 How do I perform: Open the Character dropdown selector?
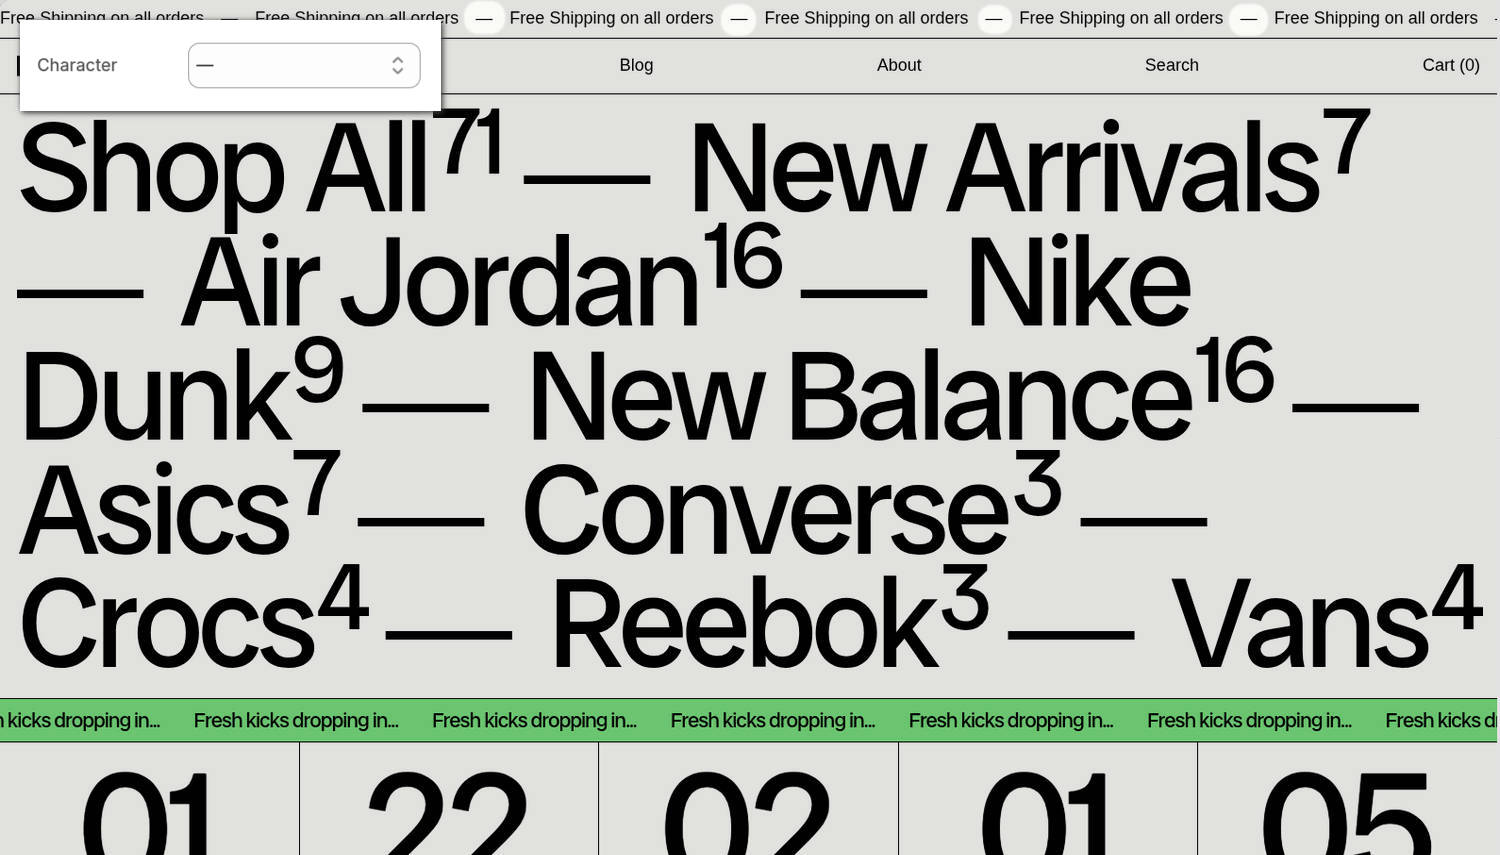(x=304, y=65)
